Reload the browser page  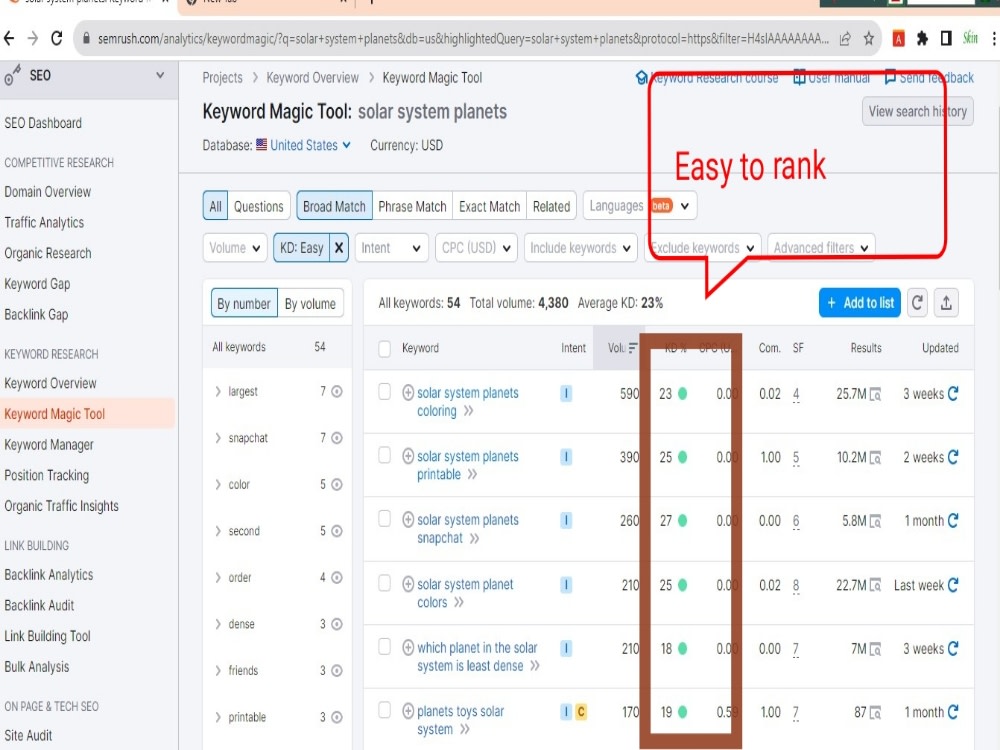pyautogui.click(x=57, y=39)
